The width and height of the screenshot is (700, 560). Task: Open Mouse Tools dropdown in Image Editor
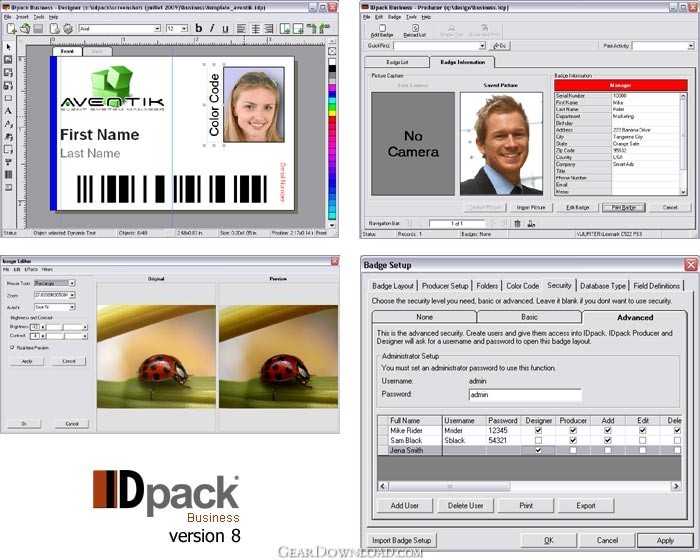point(72,283)
